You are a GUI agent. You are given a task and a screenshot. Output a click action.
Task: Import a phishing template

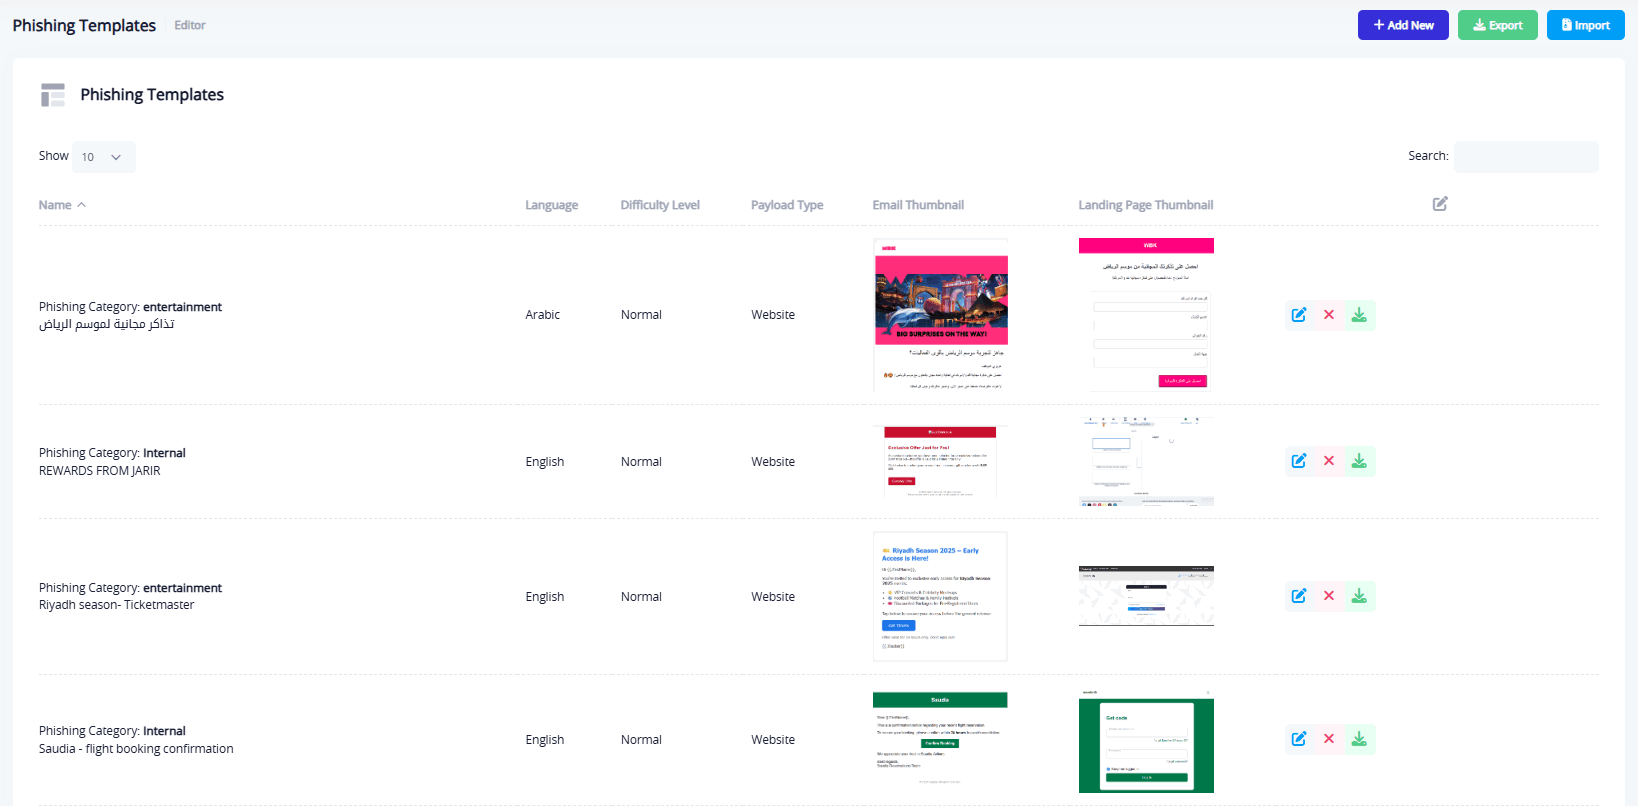click(x=1585, y=25)
